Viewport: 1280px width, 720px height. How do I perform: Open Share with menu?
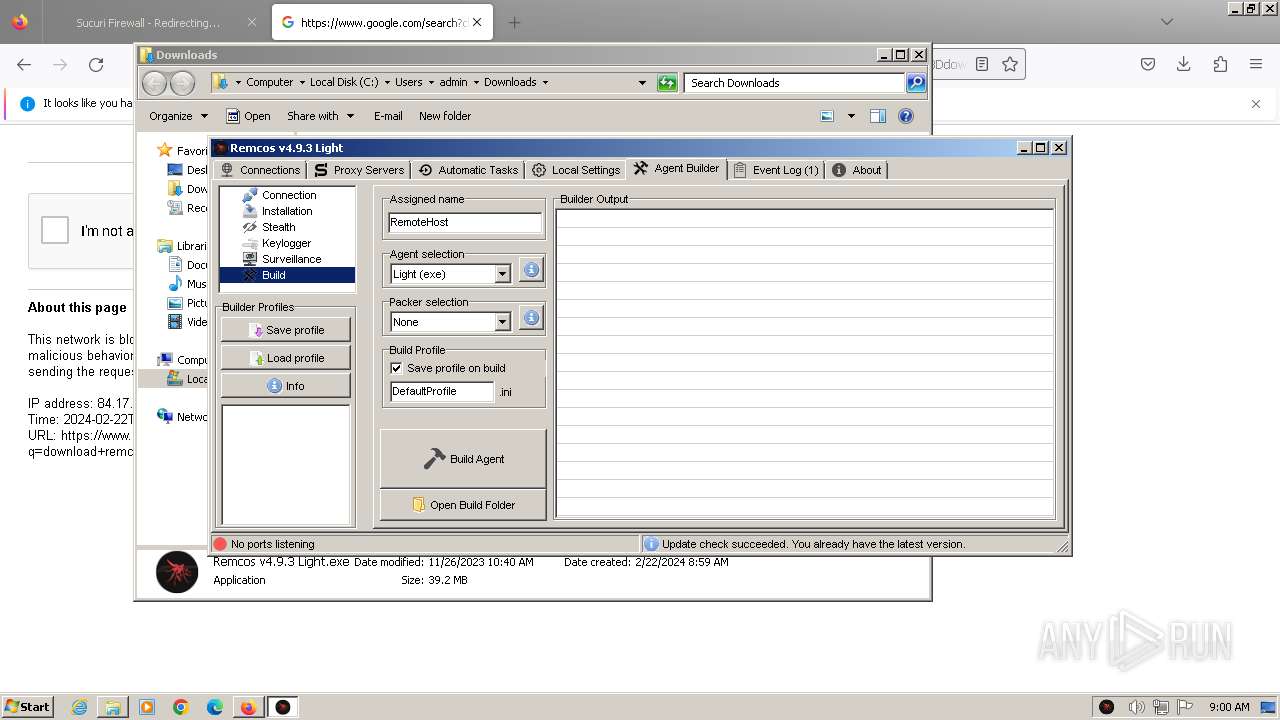pyautogui.click(x=320, y=116)
